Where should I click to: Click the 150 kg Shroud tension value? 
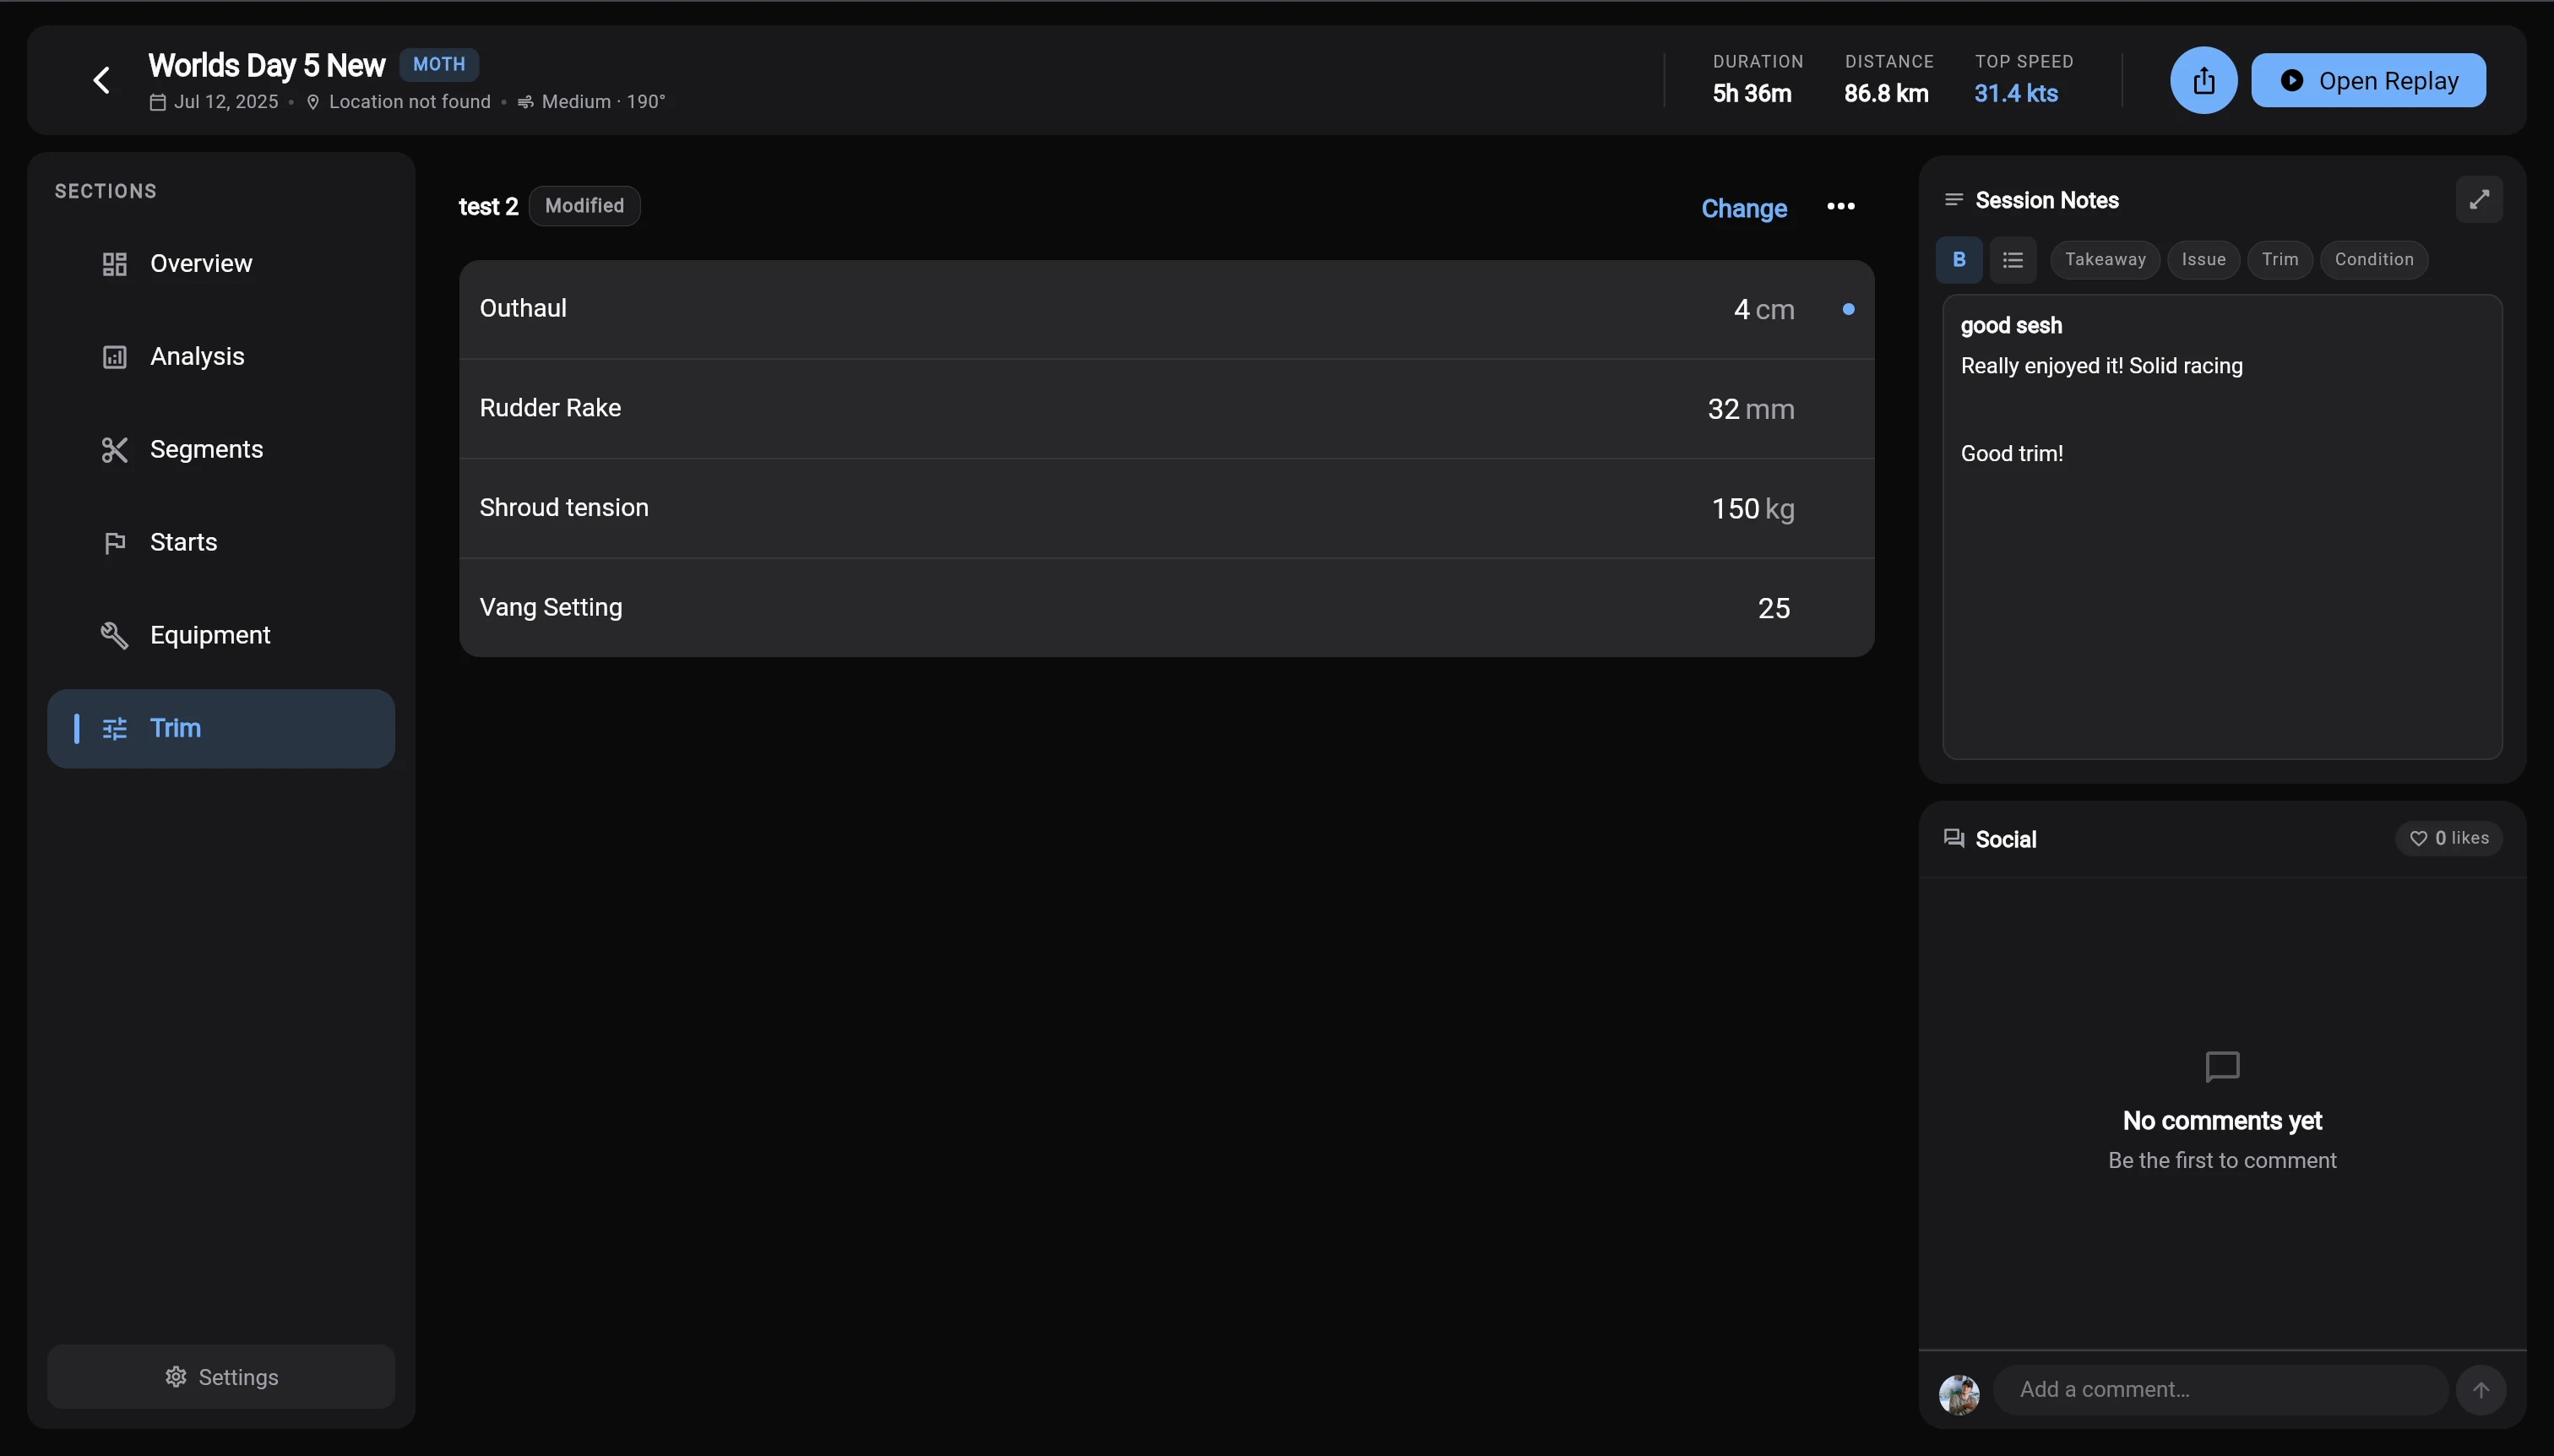coord(1752,510)
